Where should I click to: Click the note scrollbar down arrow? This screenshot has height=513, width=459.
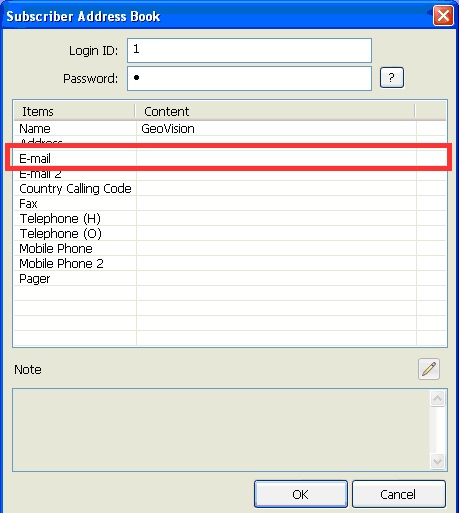tap(437, 461)
